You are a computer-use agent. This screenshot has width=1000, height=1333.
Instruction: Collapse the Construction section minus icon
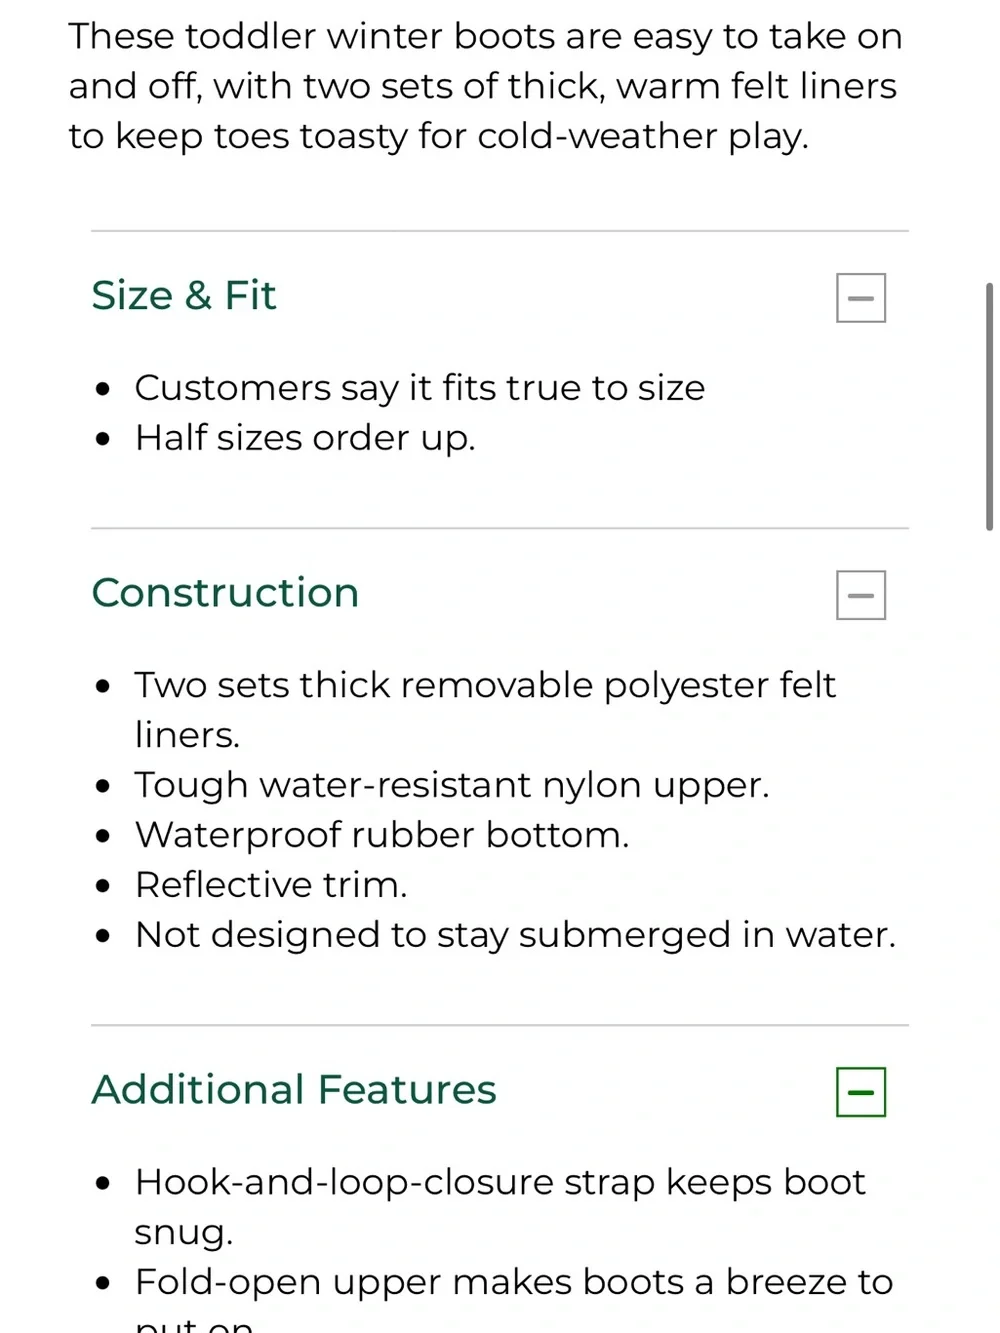861,595
